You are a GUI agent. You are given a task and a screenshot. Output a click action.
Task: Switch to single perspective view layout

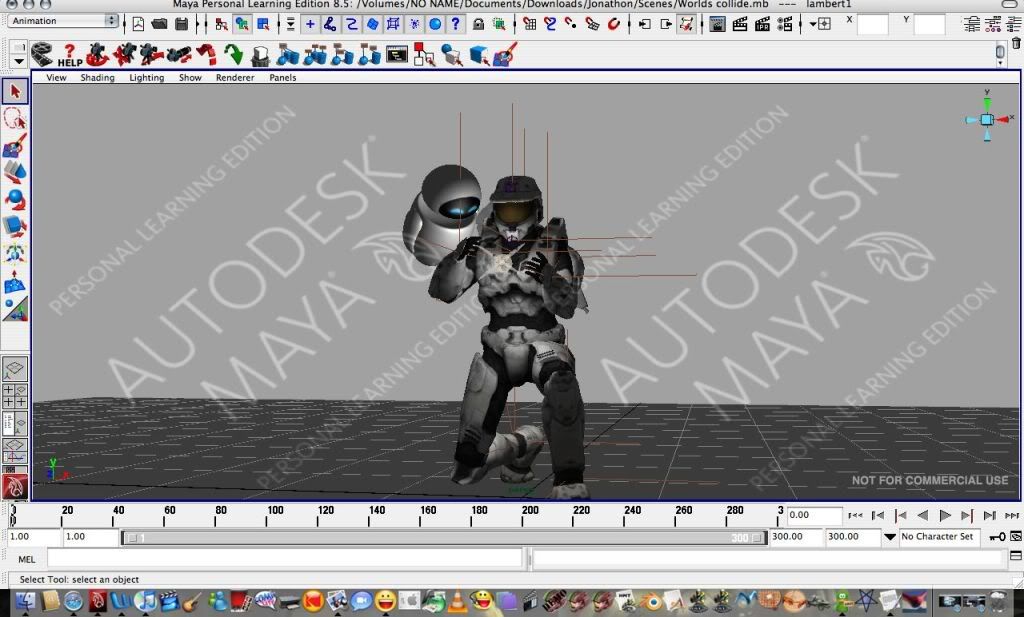tap(15, 370)
